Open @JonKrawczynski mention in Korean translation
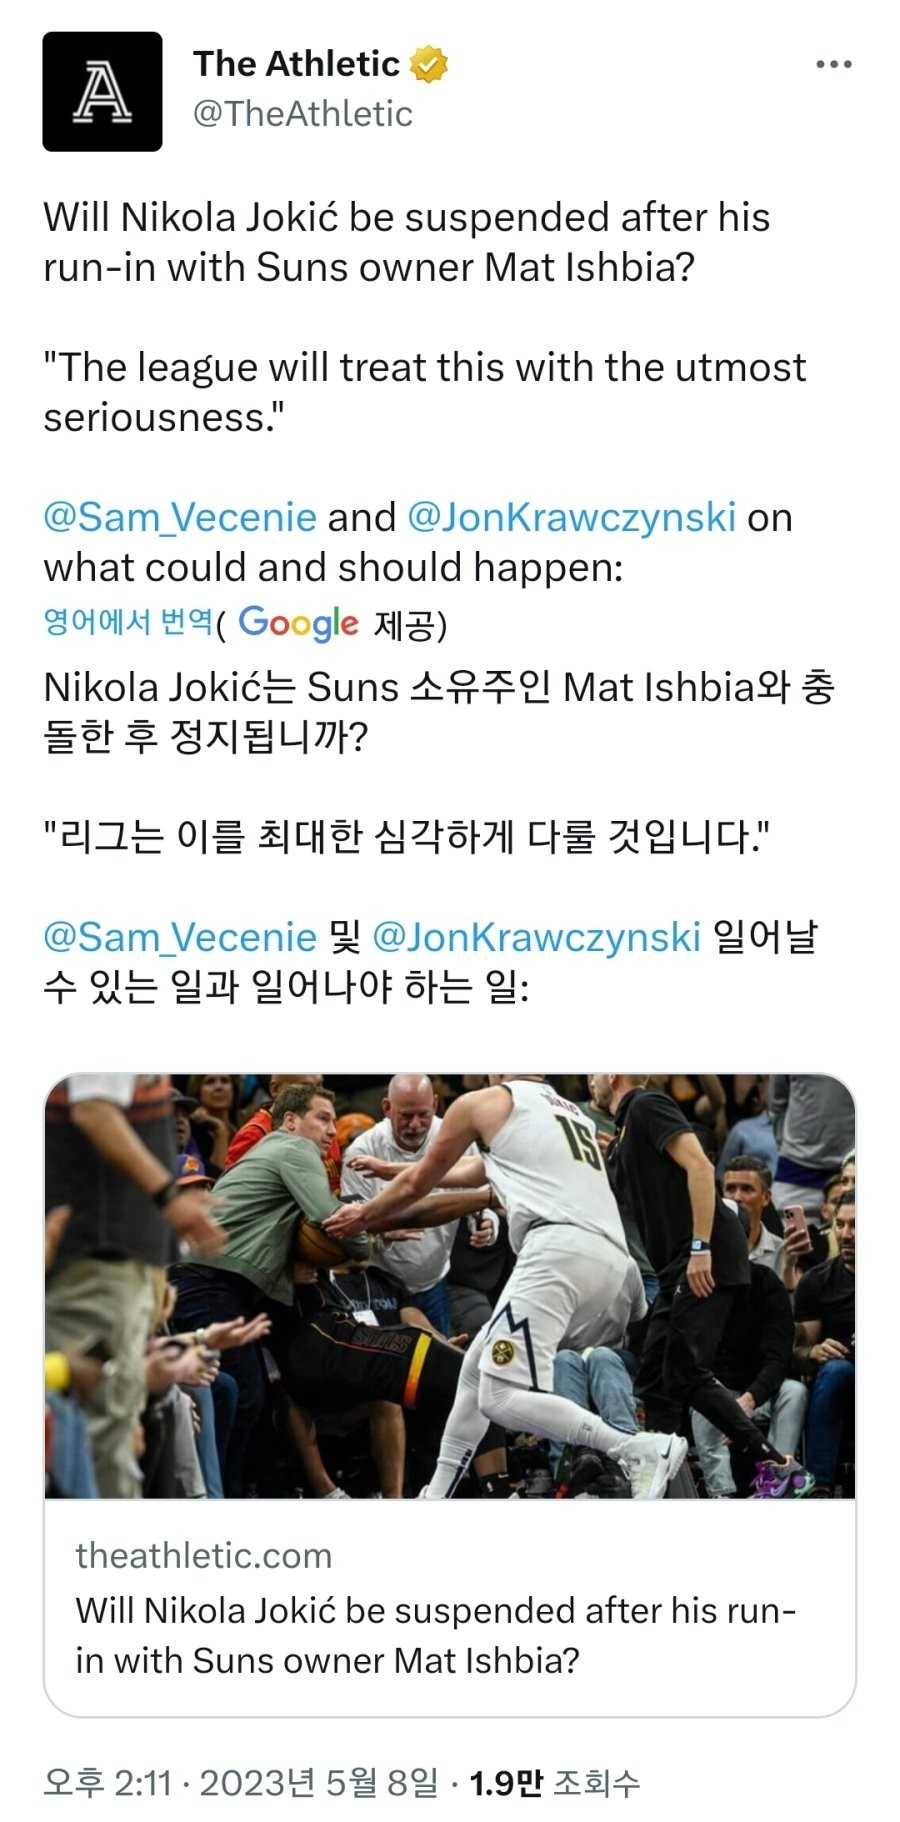Image resolution: width=900 pixels, height=1822 pixels. pyautogui.click(x=536, y=938)
